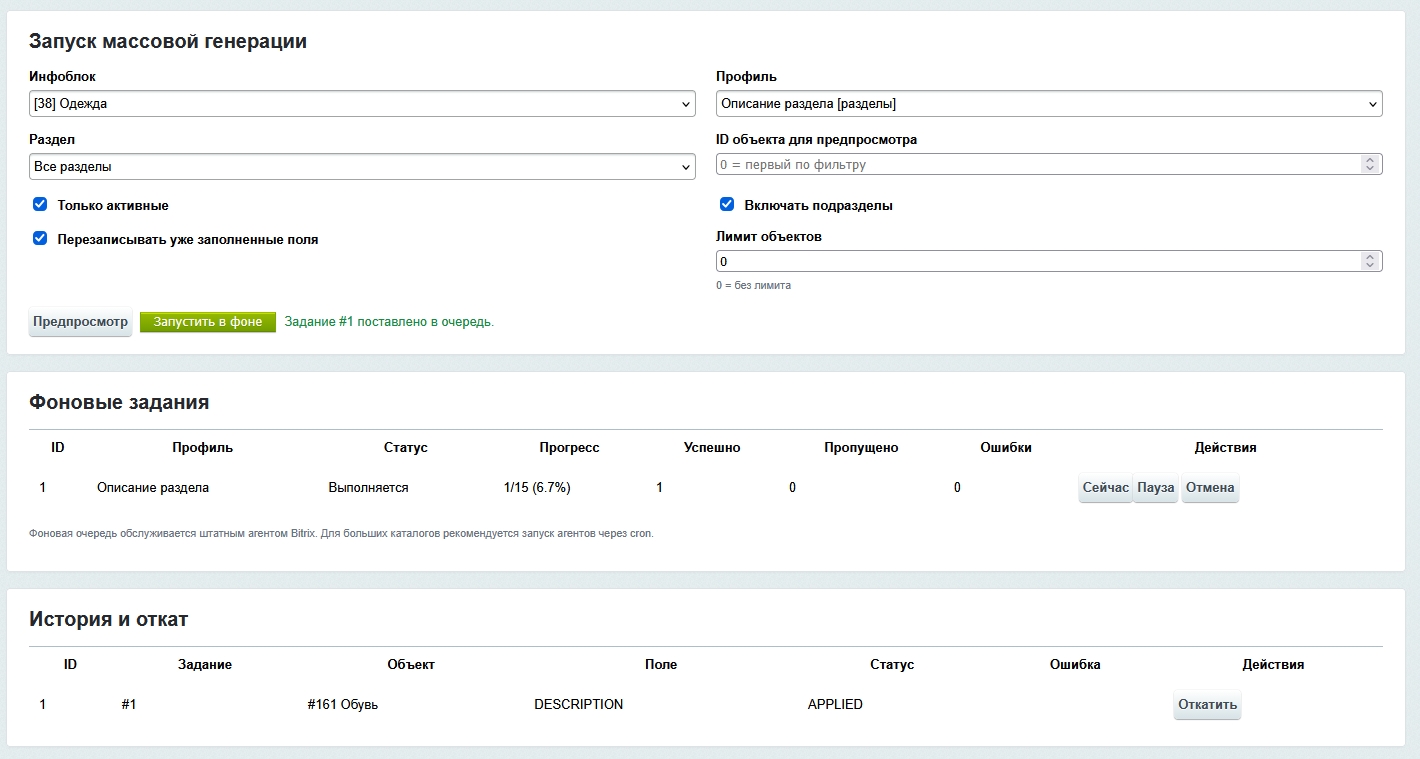
Task: Toggle the Только активные checkbox
Action: [x=40, y=204]
